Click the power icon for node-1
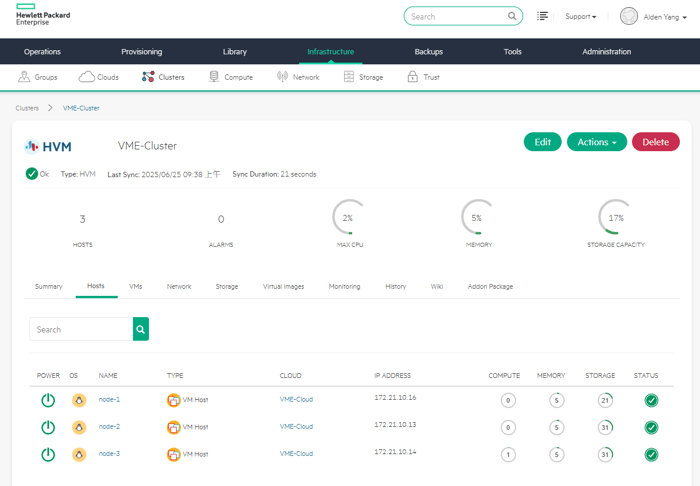The width and height of the screenshot is (700, 486). (x=48, y=400)
